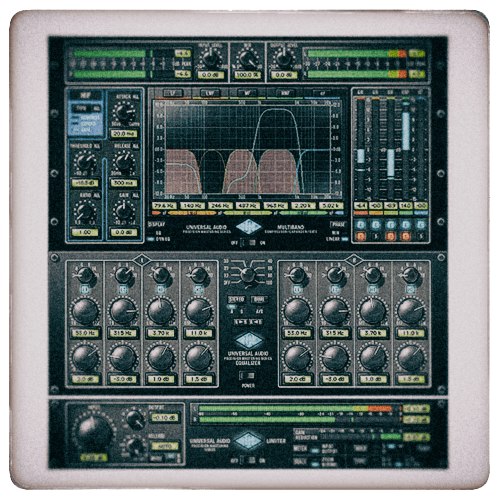Image resolution: width=500 pixels, height=500 pixels.
Task: Click R channel 55.0 Hz band type icon
Action: pyautogui.click(x=297, y=289)
